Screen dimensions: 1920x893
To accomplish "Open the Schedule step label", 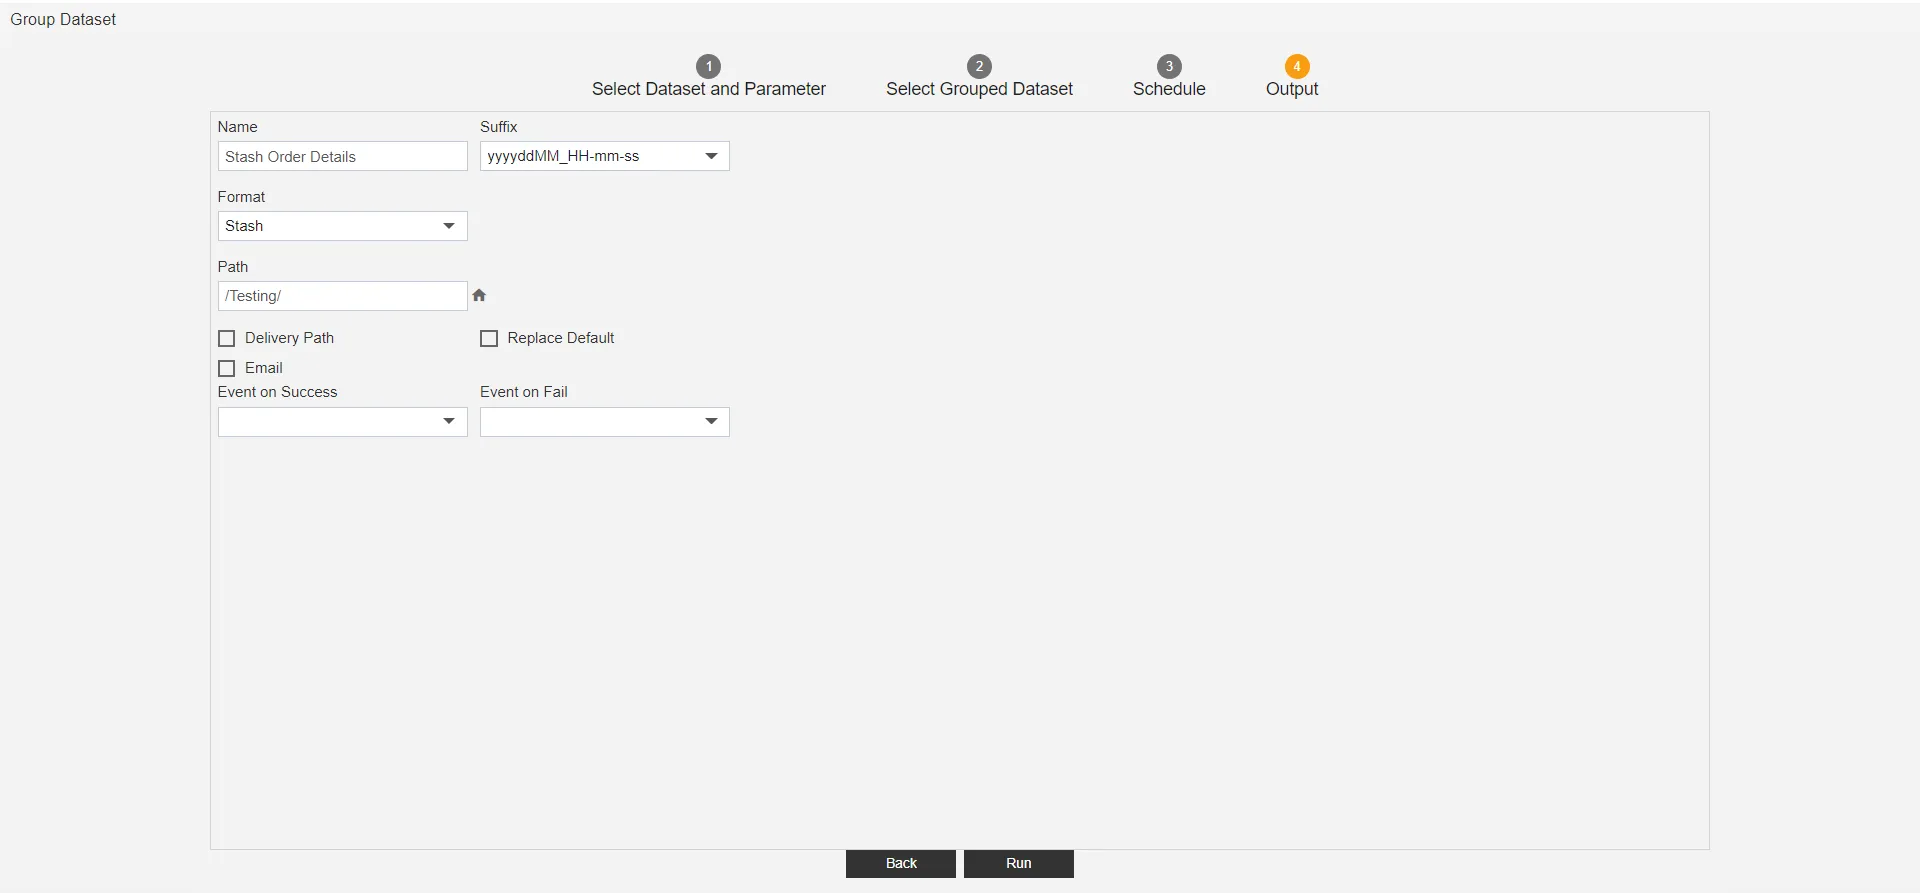I will coord(1169,89).
